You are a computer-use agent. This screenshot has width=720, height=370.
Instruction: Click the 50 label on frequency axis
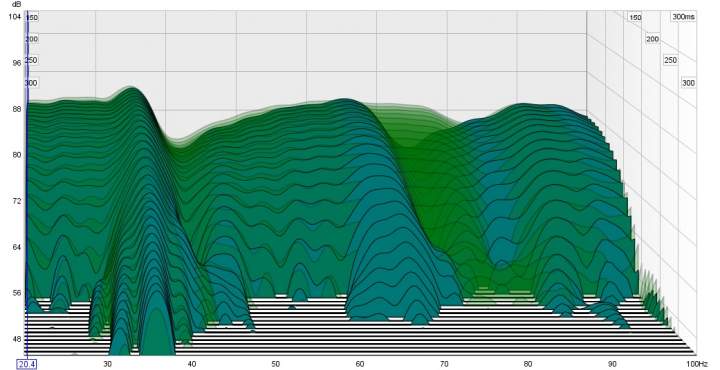(x=276, y=364)
